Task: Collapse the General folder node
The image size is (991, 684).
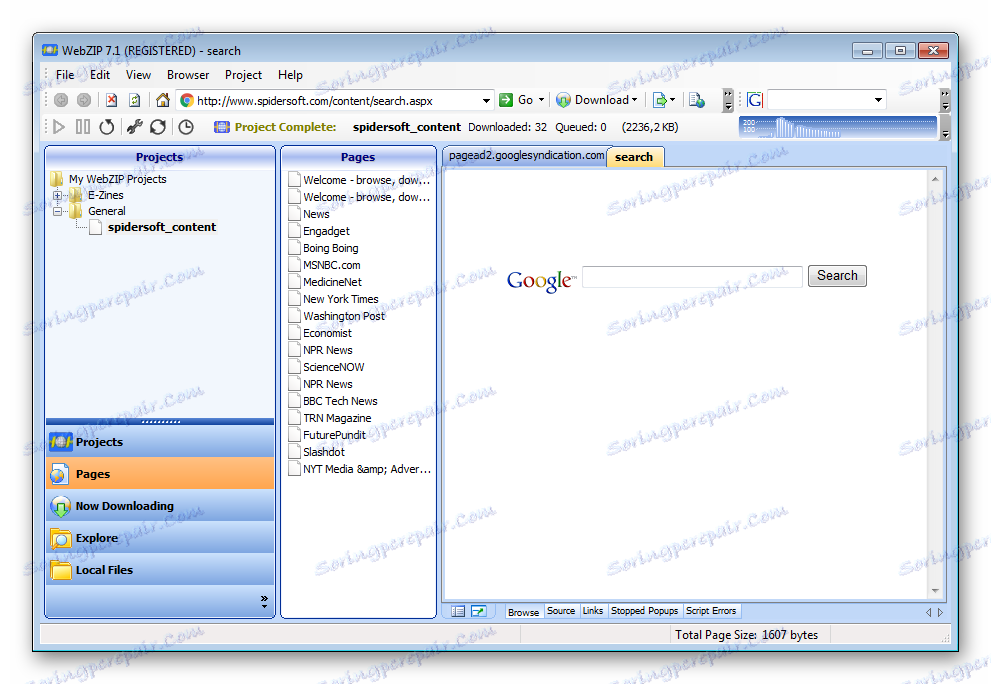Action: pyautogui.click(x=58, y=211)
